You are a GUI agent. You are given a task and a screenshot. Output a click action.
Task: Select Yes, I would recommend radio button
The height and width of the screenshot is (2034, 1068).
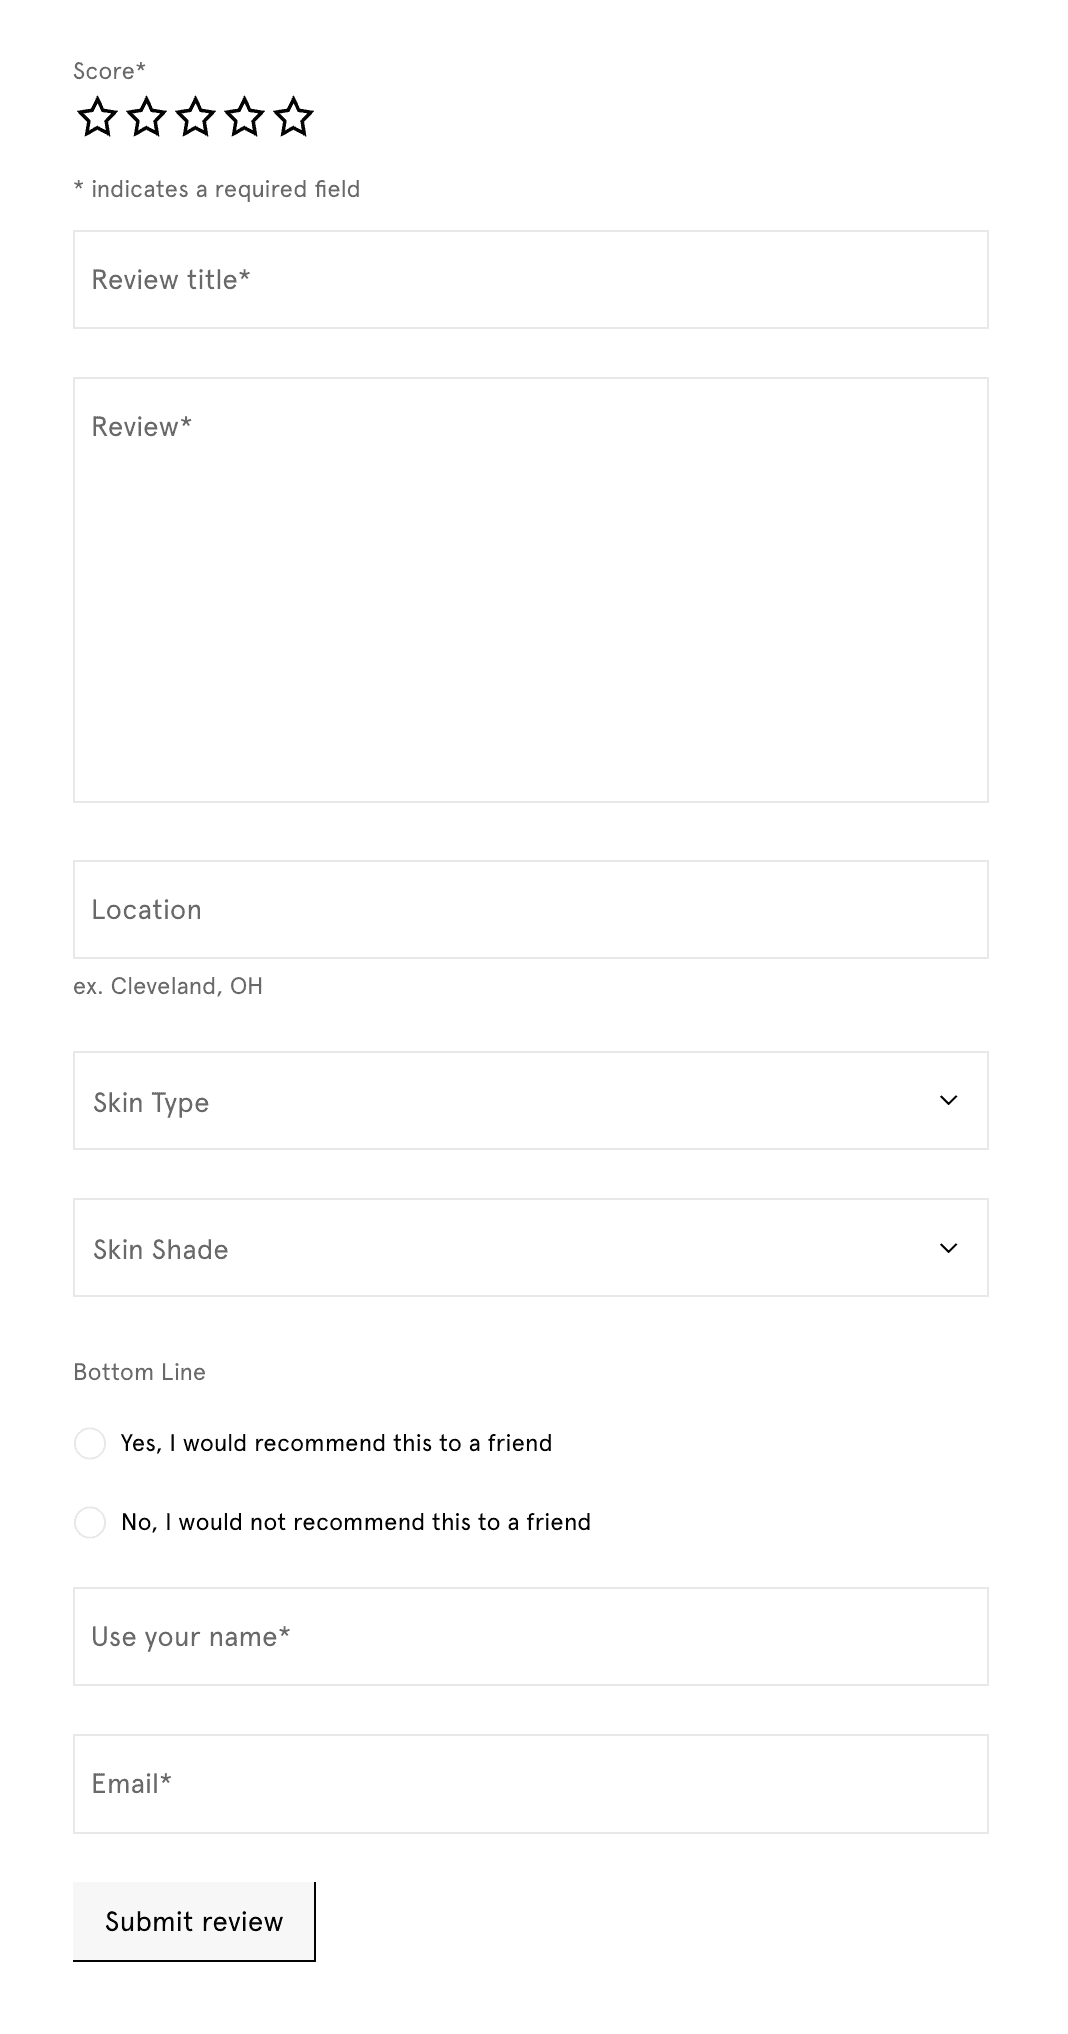click(x=90, y=1443)
